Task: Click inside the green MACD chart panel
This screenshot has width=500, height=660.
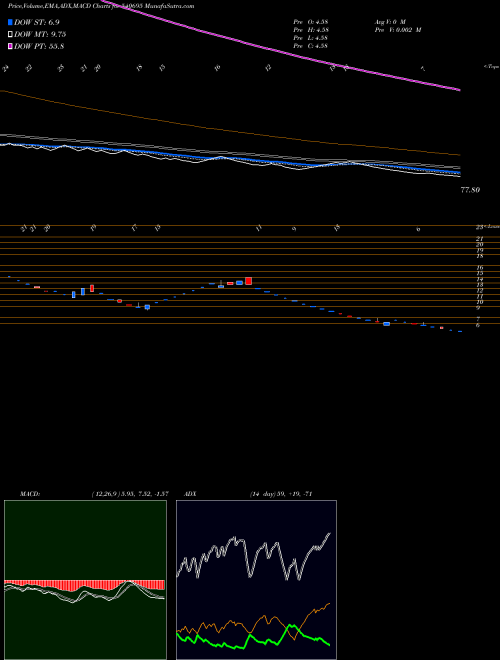Action: tap(85, 580)
